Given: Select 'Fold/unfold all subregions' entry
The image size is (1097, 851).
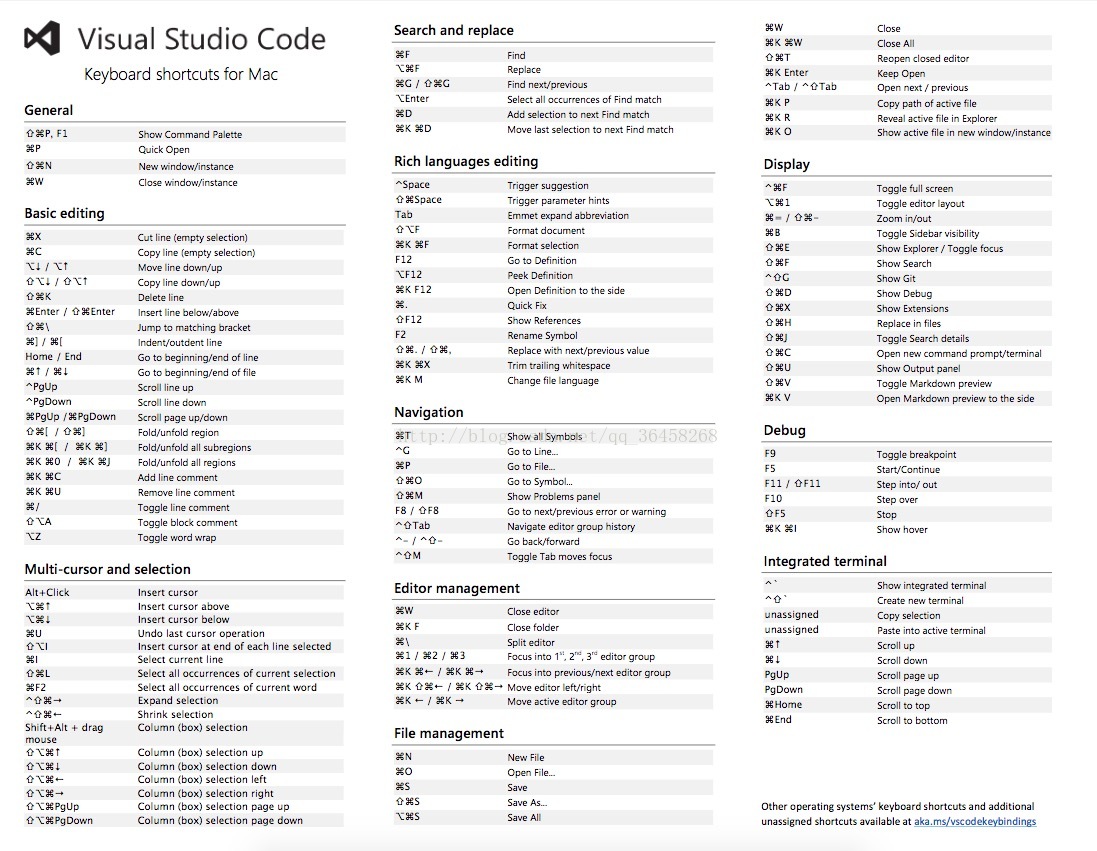Looking at the screenshot, I should tap(194, 447).
